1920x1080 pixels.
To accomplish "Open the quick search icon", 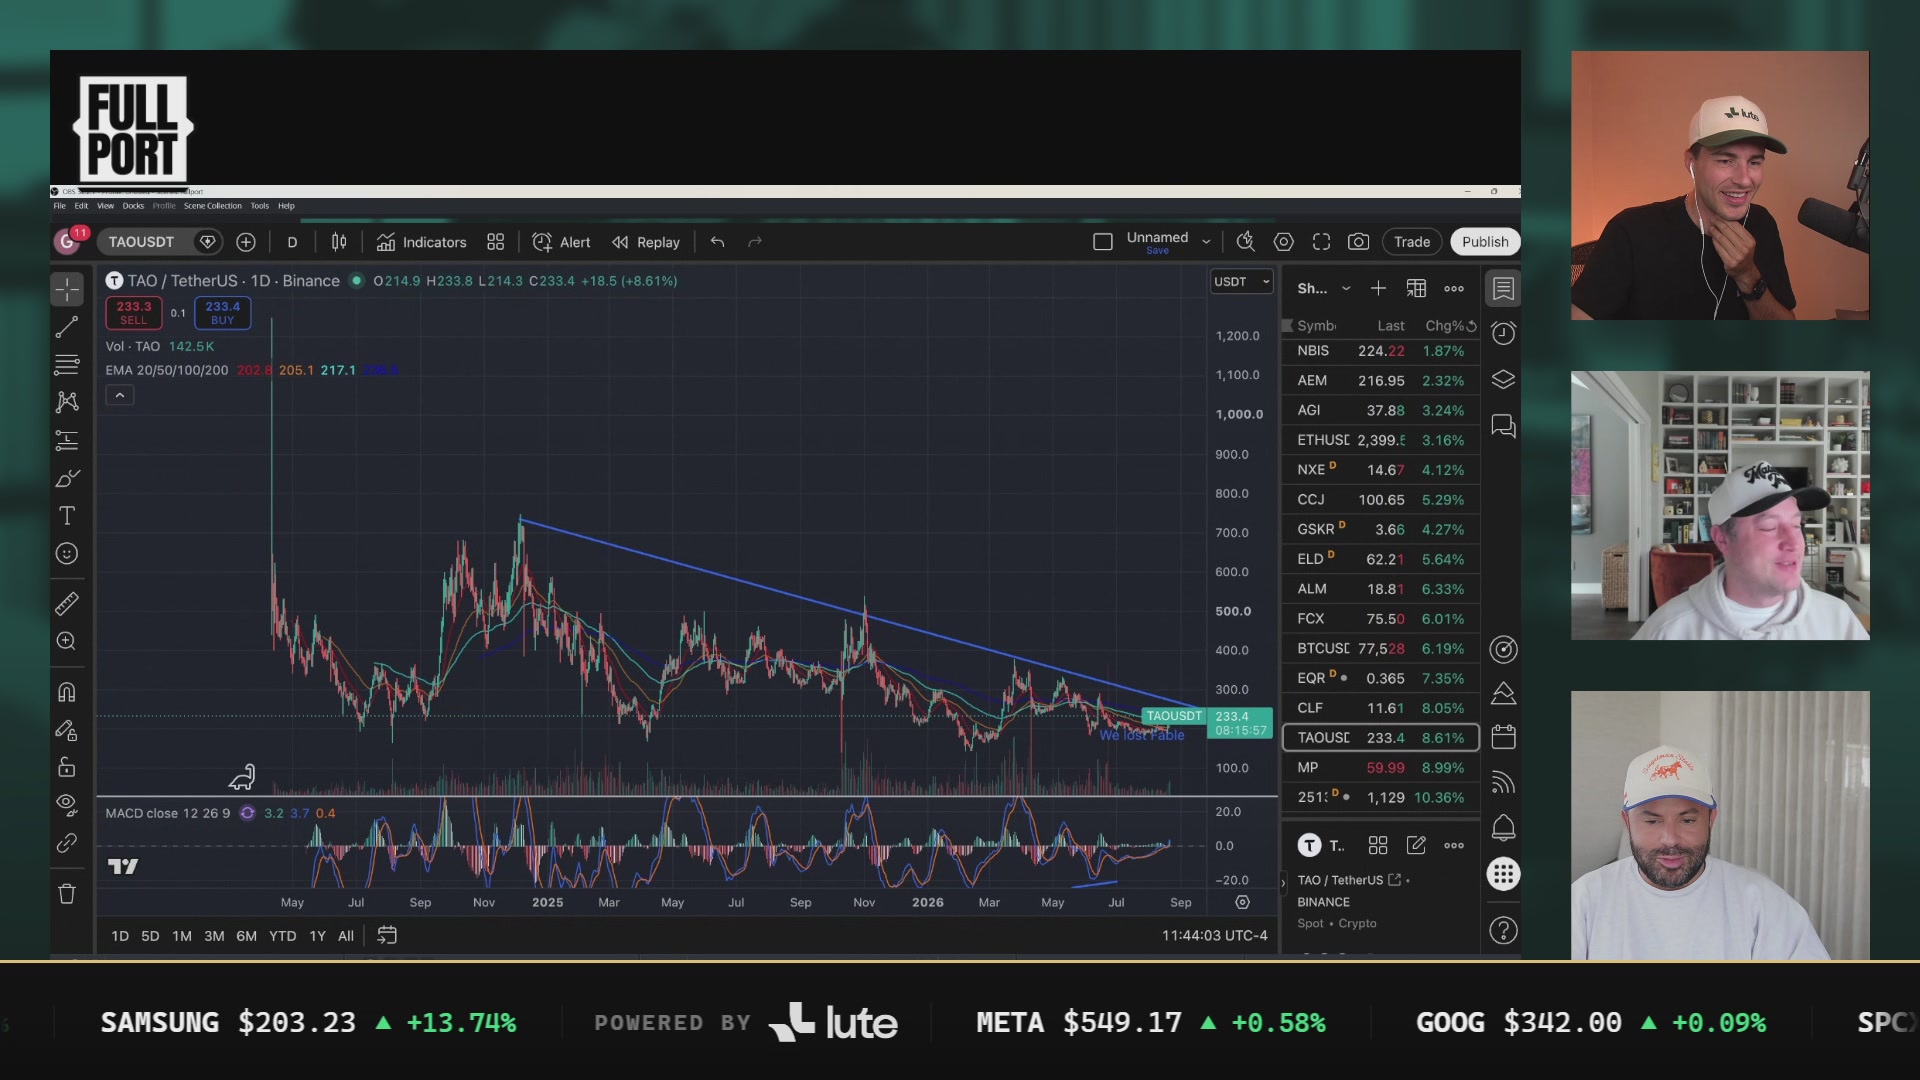I will [x=1245, y=242].
